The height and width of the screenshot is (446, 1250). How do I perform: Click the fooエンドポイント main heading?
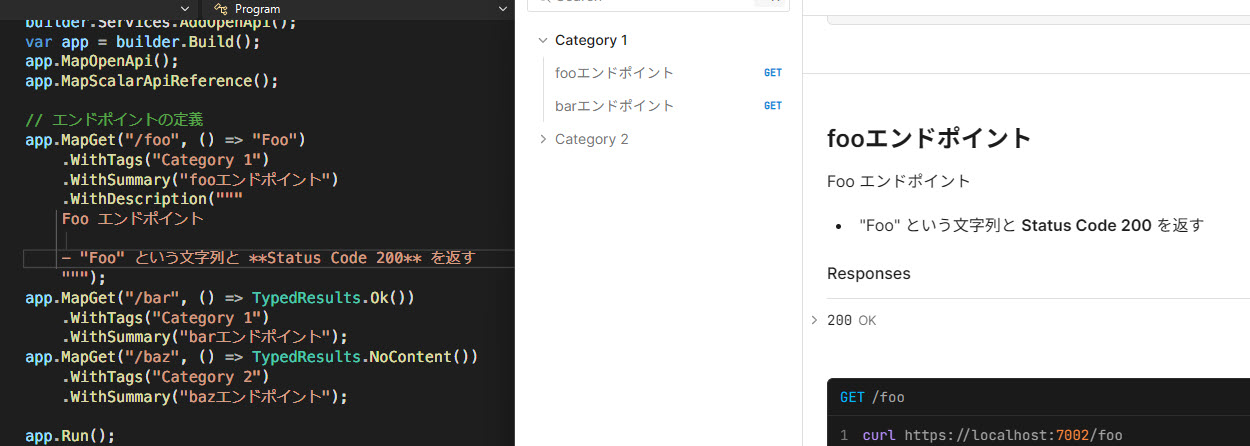point(929,138)
